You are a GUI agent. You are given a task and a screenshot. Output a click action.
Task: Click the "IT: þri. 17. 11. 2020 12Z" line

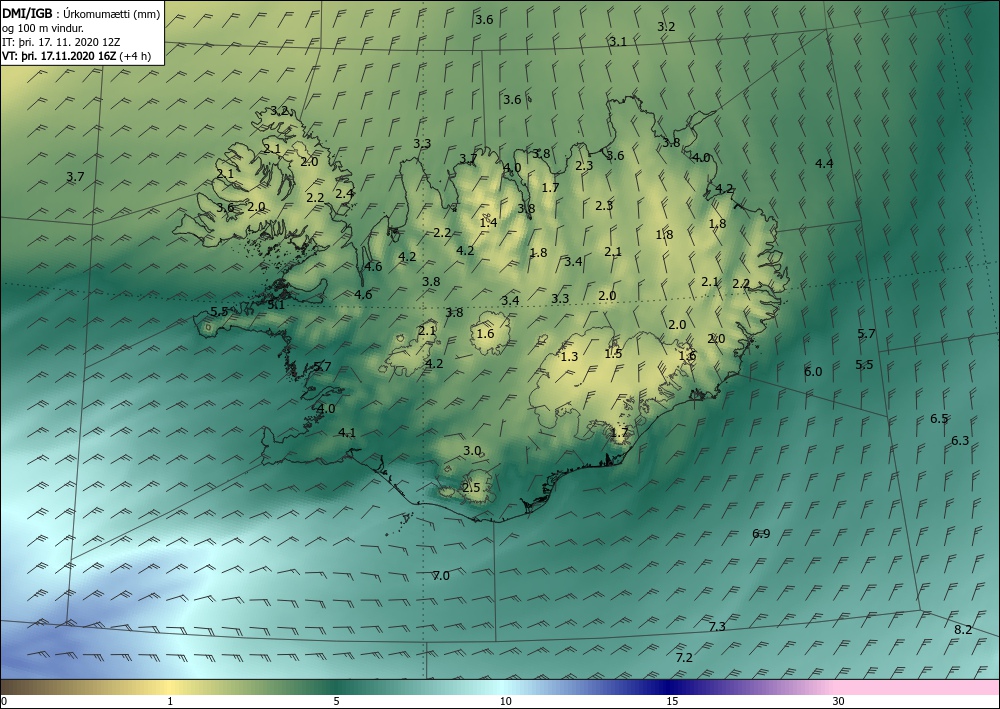(61, 42)
